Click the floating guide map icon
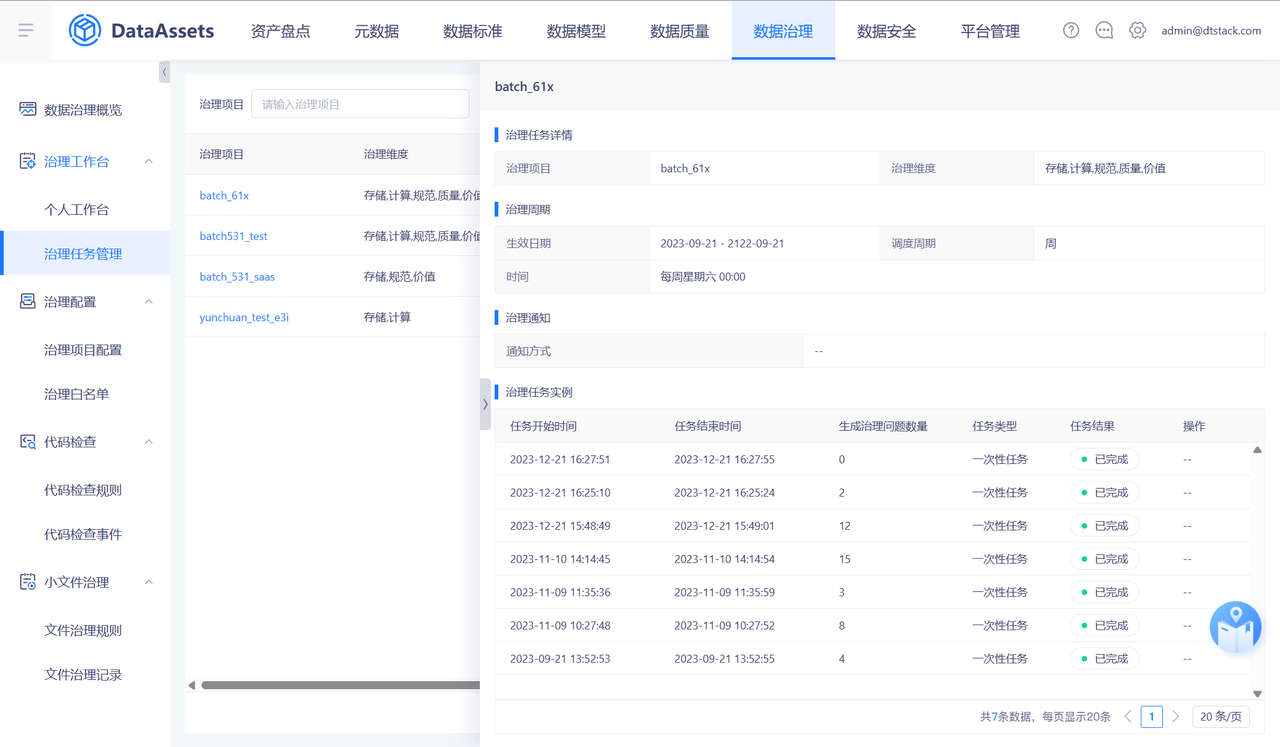Screen dimensions: 1280x747 click(1235, 627)
